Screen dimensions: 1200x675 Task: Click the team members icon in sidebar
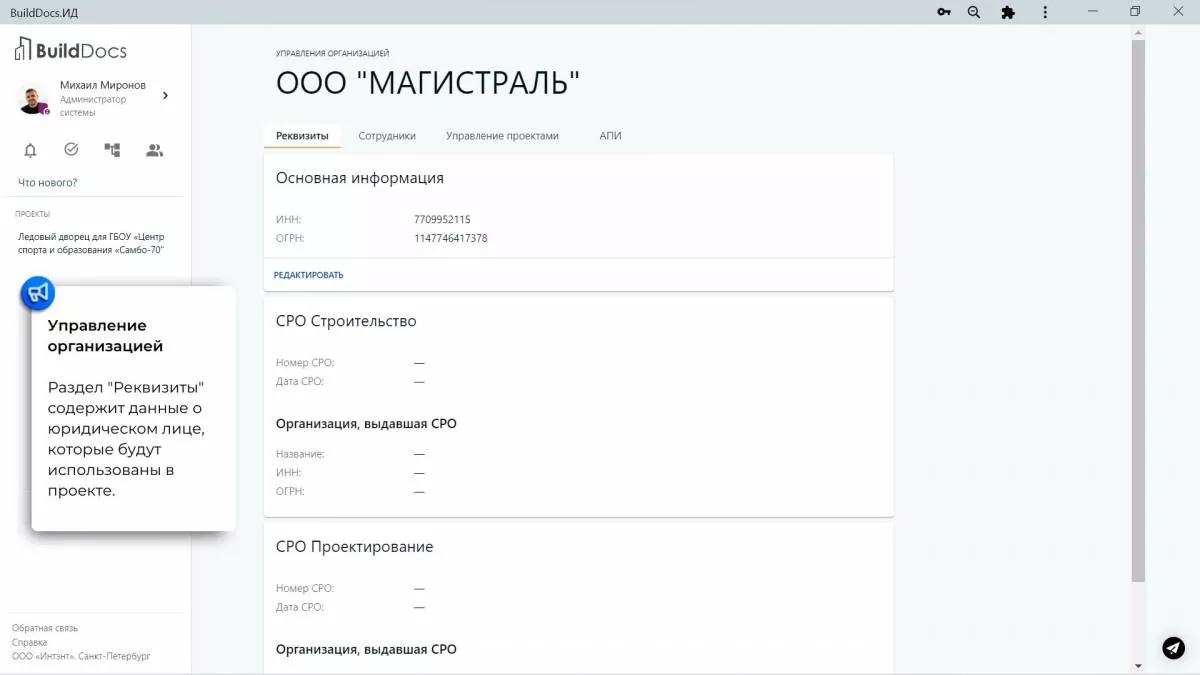point(153,149)
